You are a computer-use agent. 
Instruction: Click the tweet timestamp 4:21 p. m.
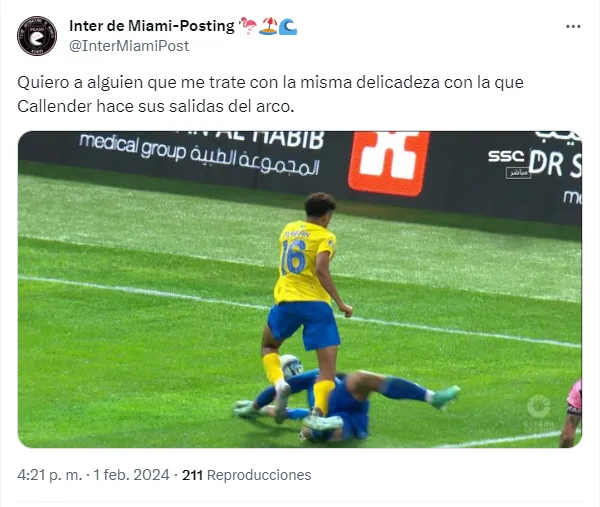click(50, 475)
